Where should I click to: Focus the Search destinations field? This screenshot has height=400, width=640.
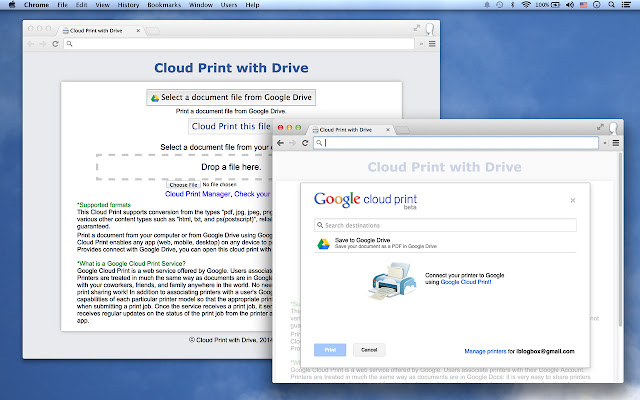445,225
